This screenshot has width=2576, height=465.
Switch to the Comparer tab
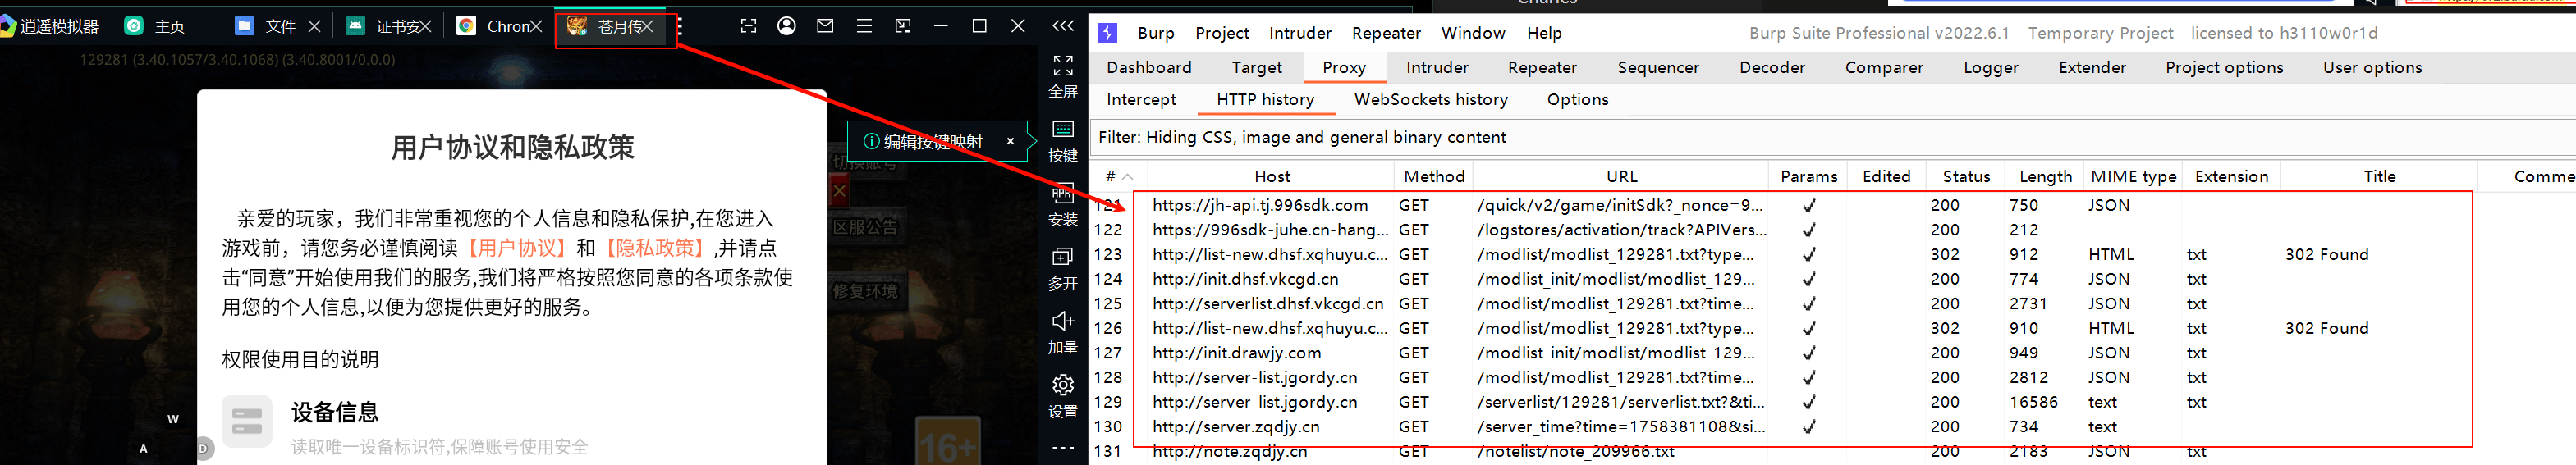coord(1884,67)
